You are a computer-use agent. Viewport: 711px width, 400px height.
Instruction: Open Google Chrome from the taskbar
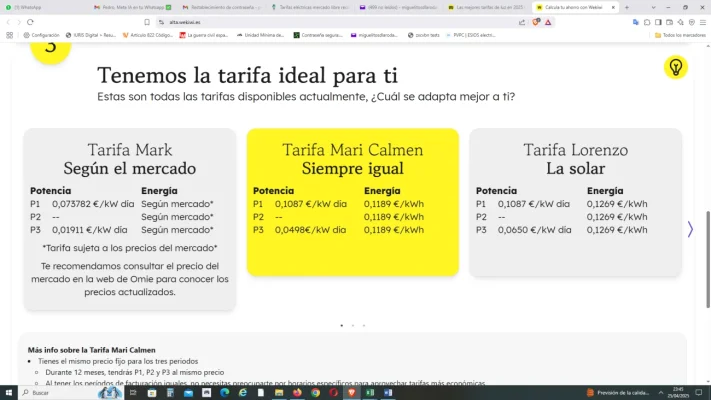coord(316,393)
